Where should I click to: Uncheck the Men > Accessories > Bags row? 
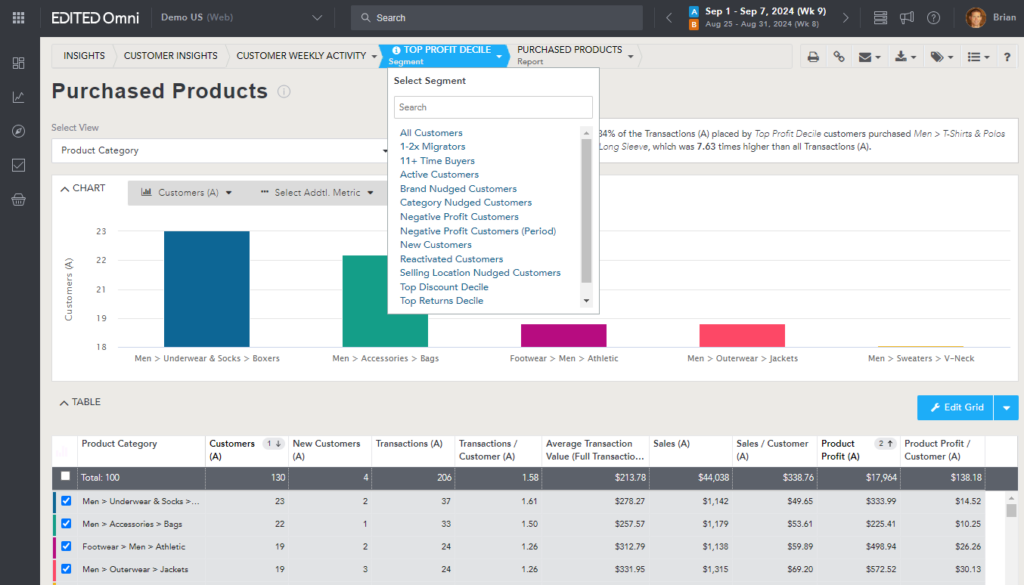(66, 524)
